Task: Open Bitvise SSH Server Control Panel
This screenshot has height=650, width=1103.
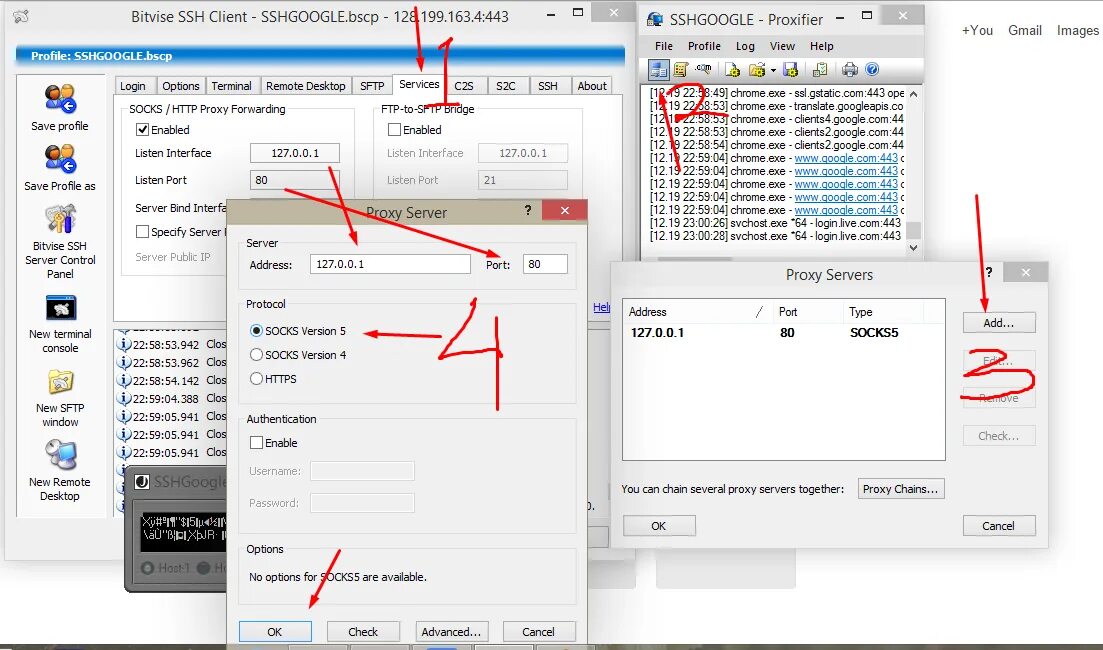Action: [x=60, y=219]
